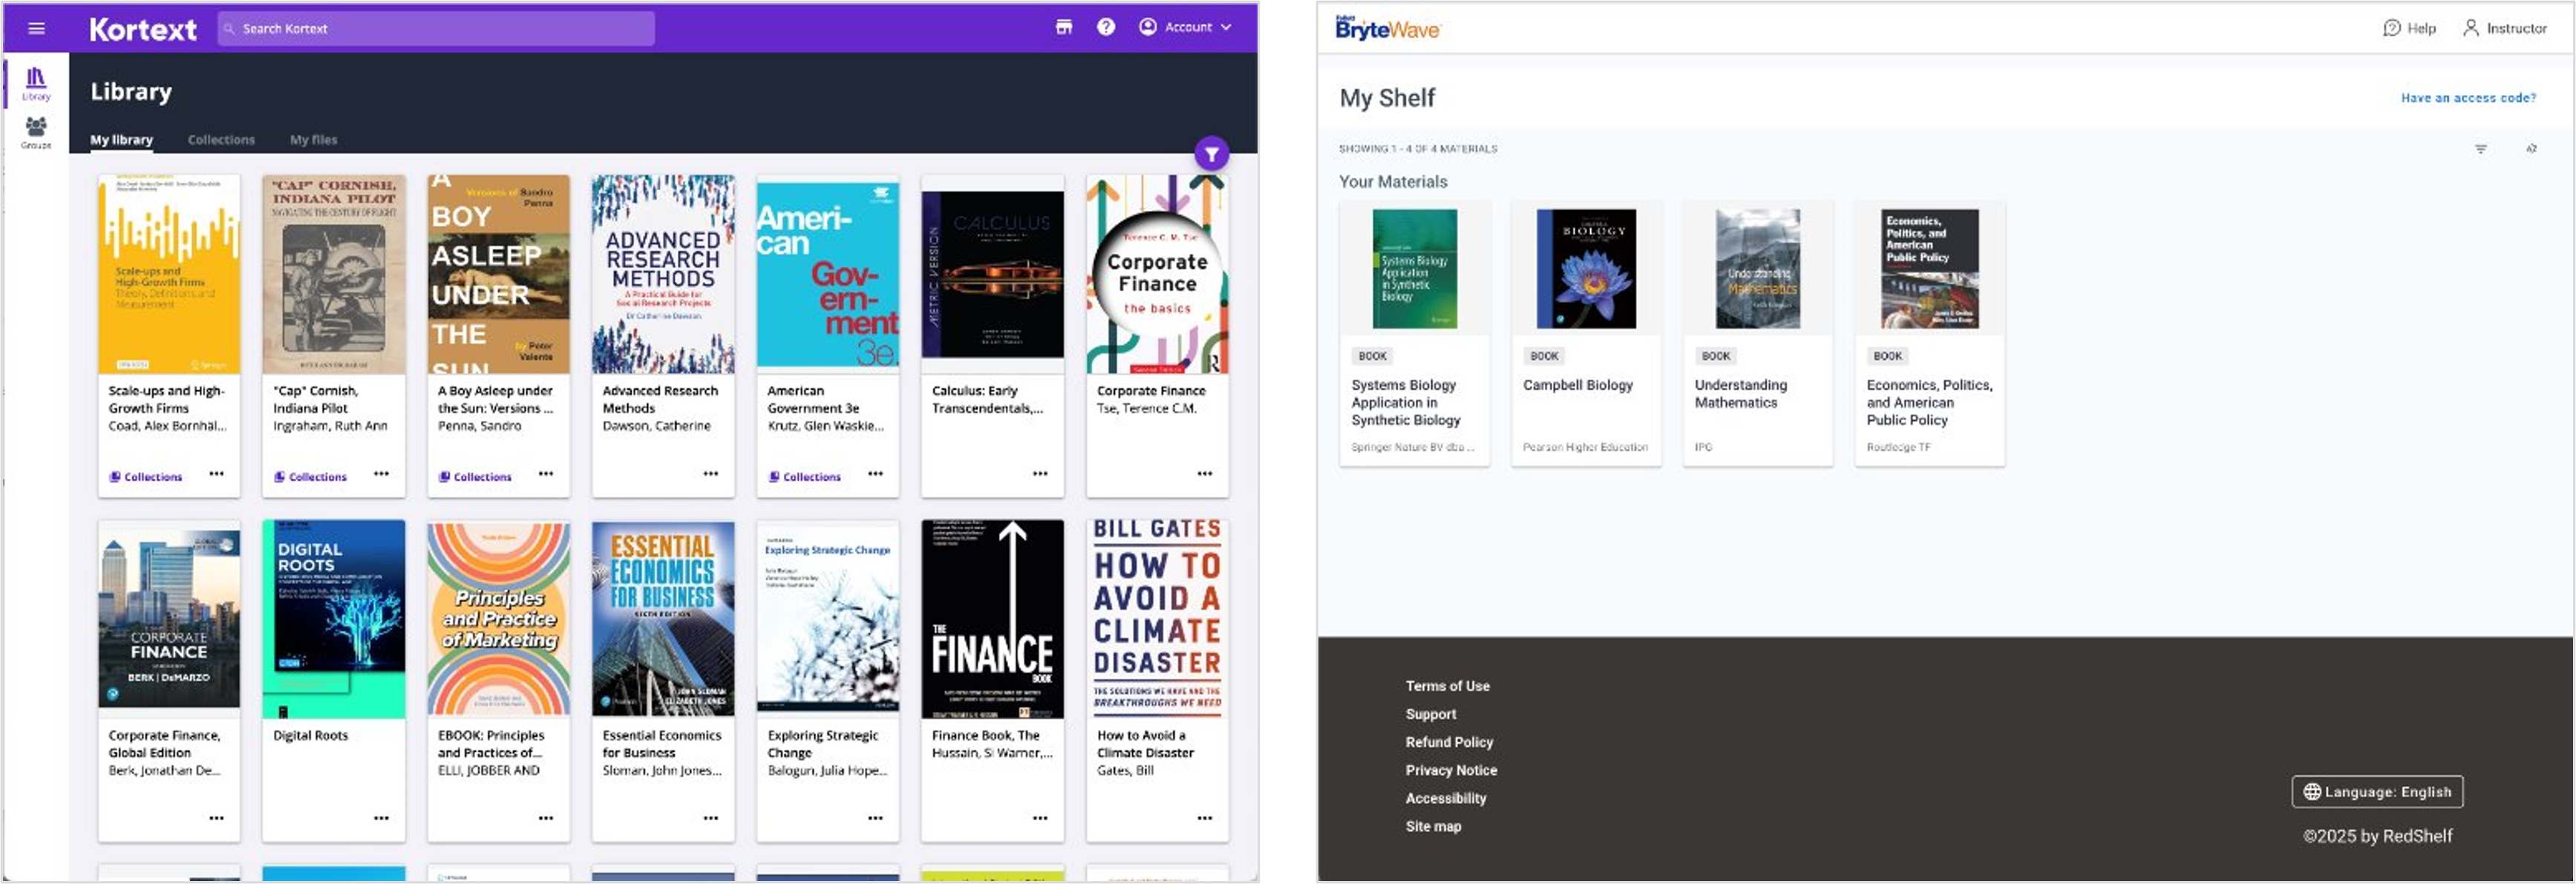The image size is (2576, 884).
Task: Open the Instructor account menu in BryteWave
Action: [2504, 28]
